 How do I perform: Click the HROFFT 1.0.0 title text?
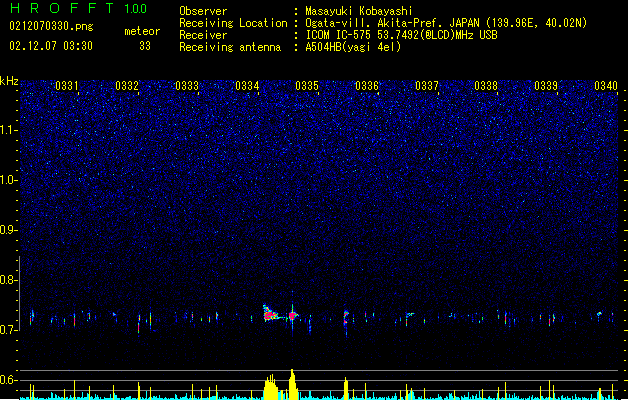coord(79,8)
